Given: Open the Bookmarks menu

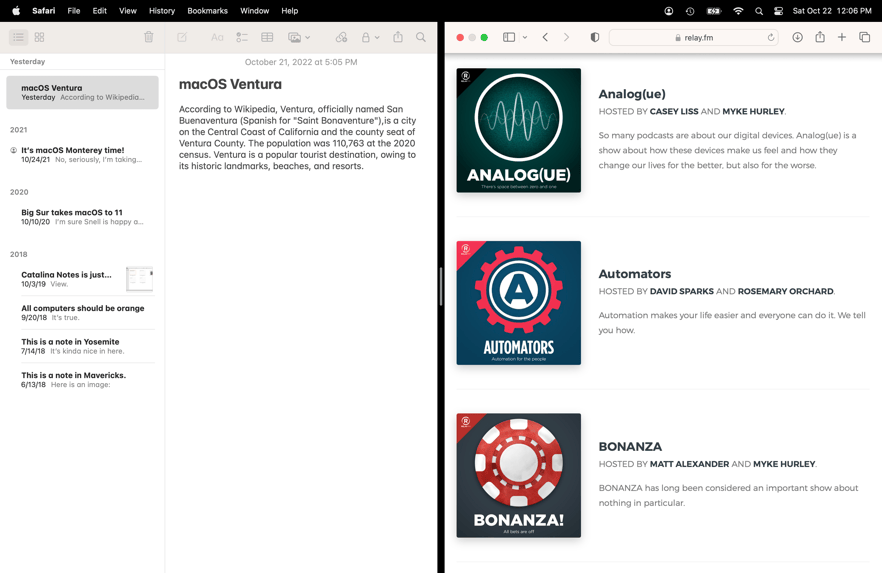Looking at the screenshot, I should pos(208,11).
